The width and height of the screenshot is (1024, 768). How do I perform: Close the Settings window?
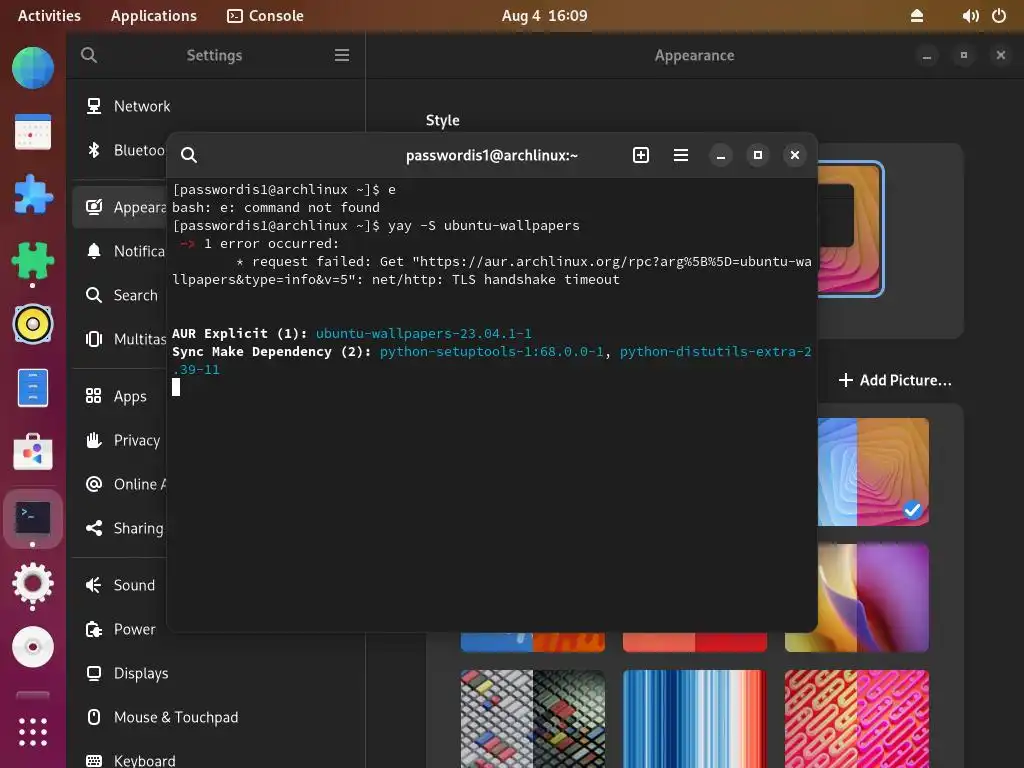[1000, 56]
